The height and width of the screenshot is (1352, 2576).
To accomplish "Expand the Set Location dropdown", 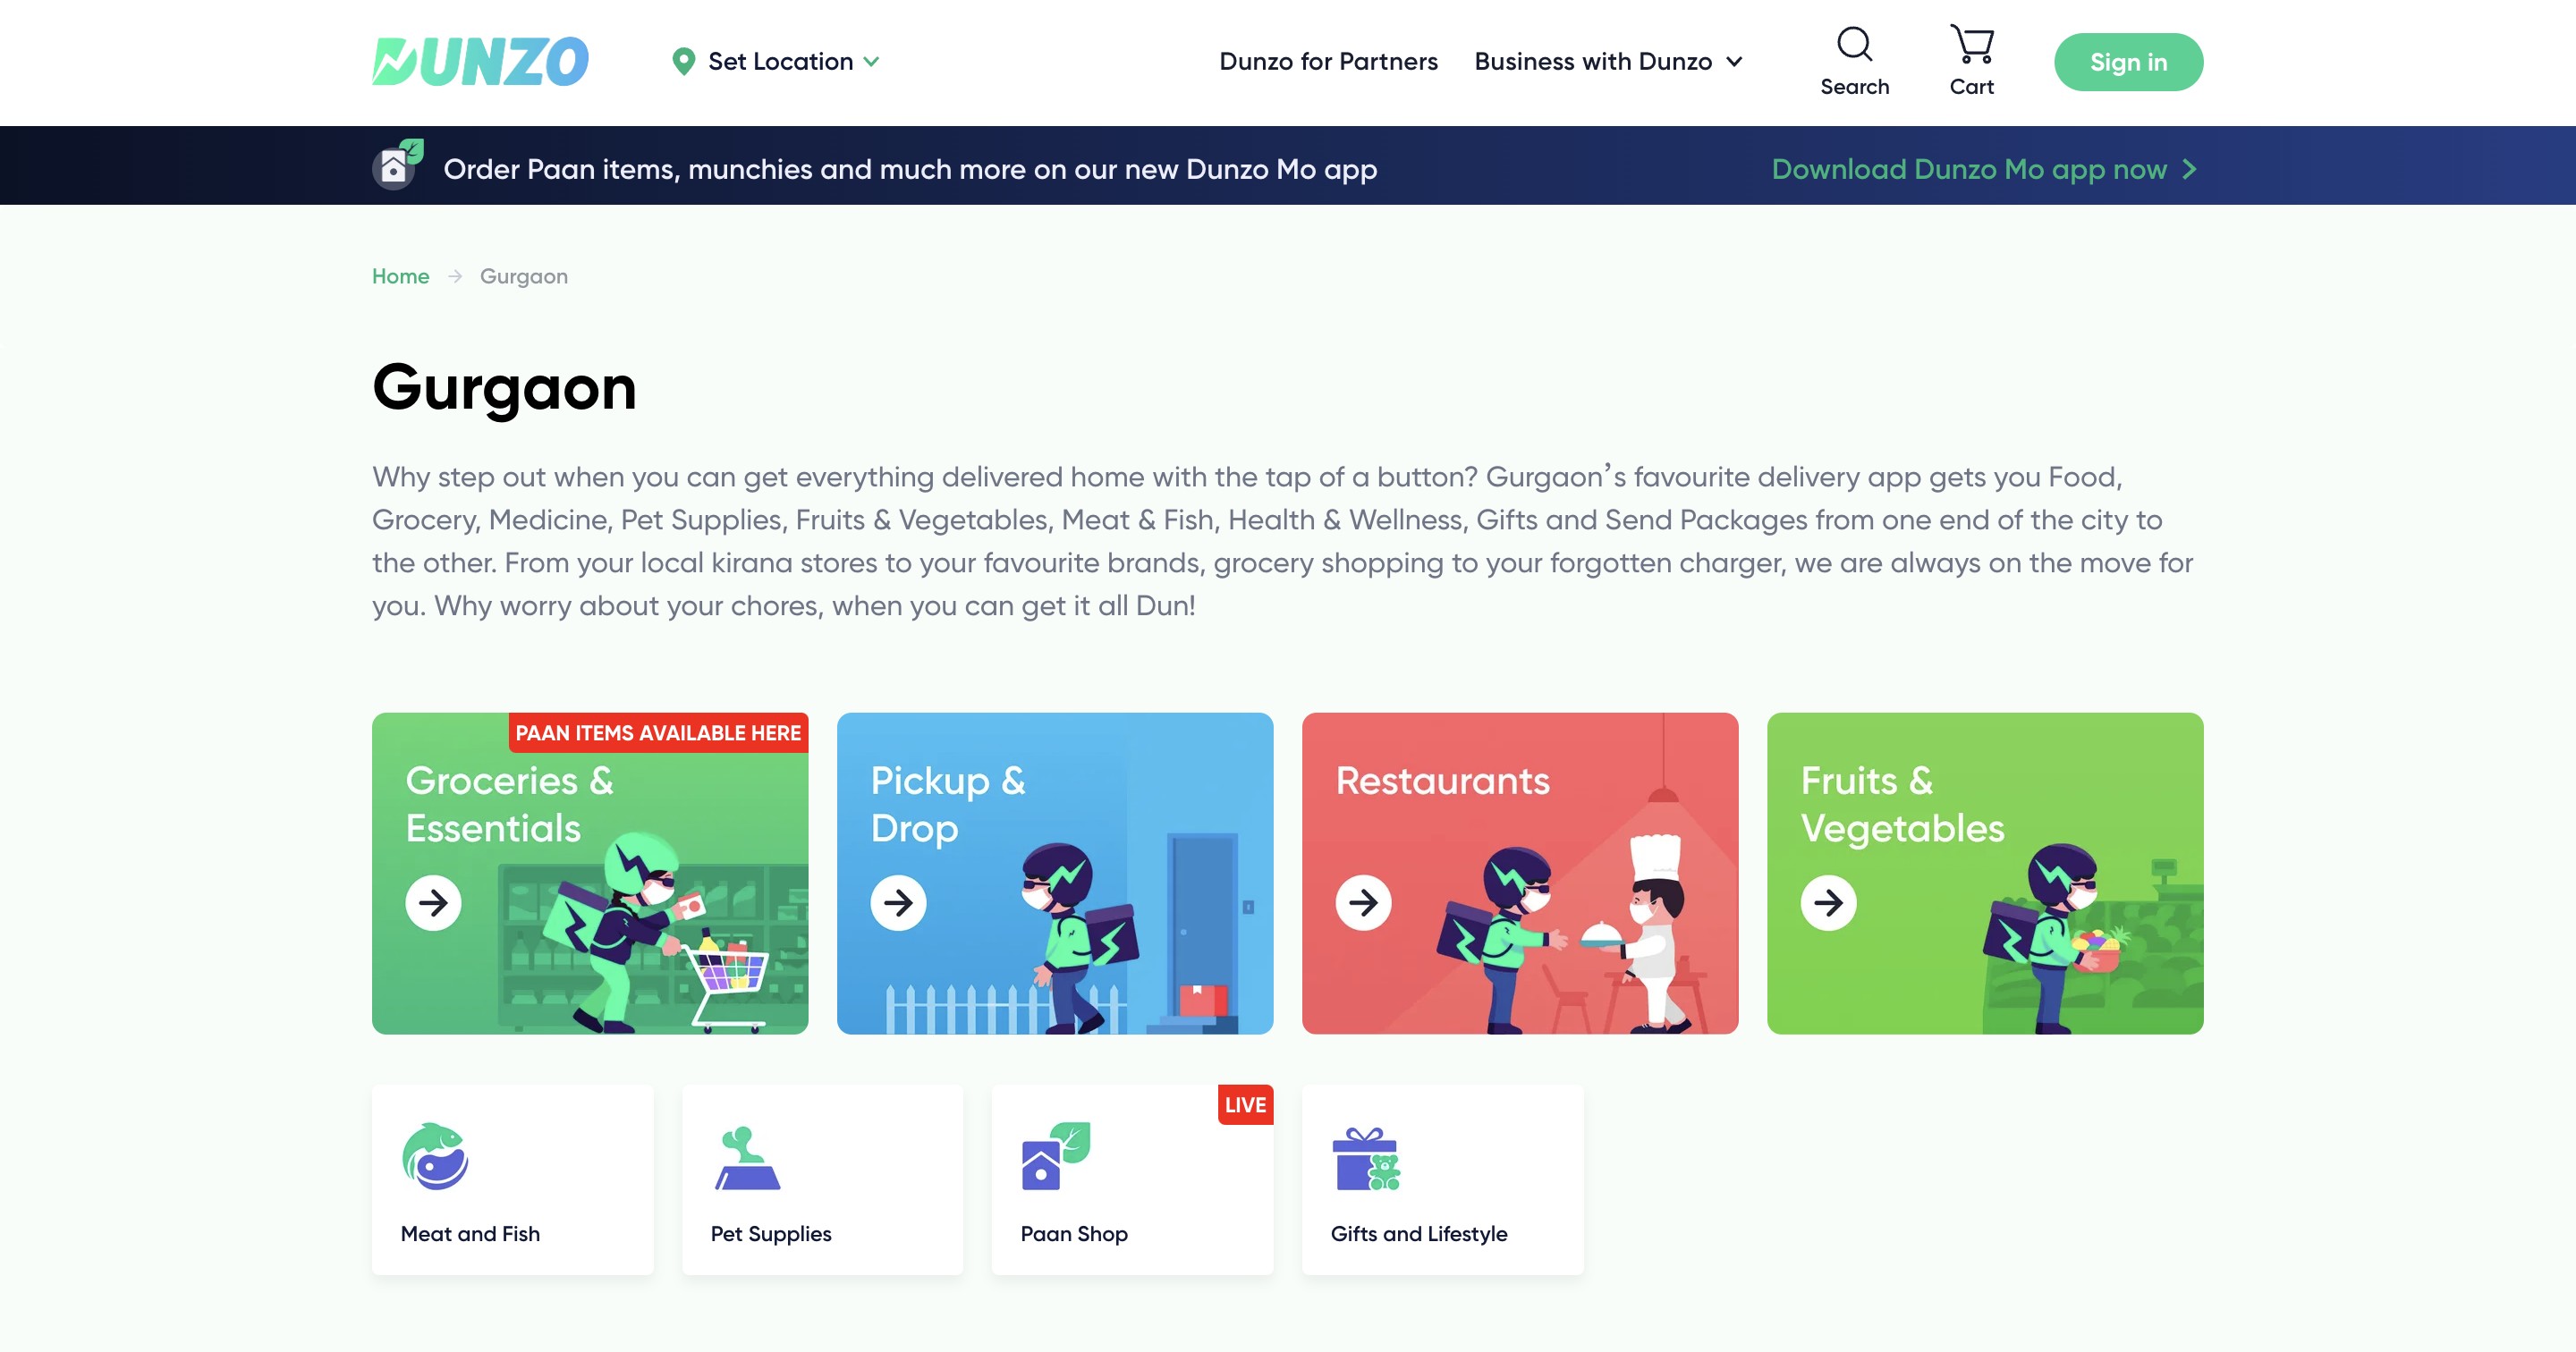I will [x=872, y=61].
